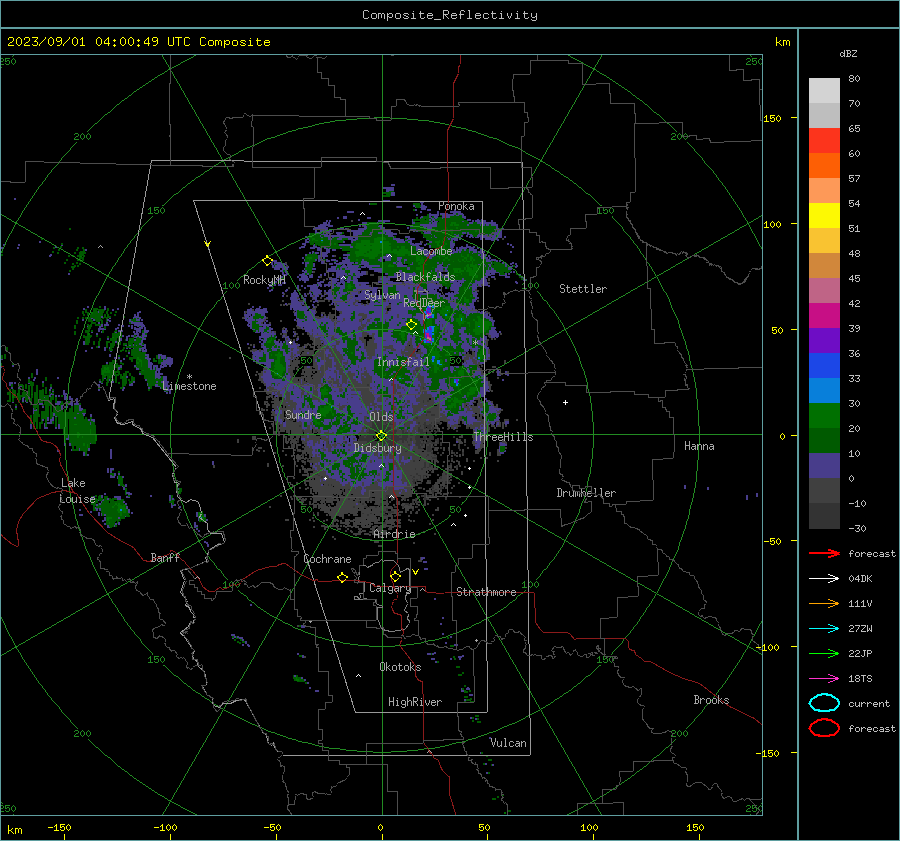Click the RockyMH label
900x841 pixels.
(264, 280)
